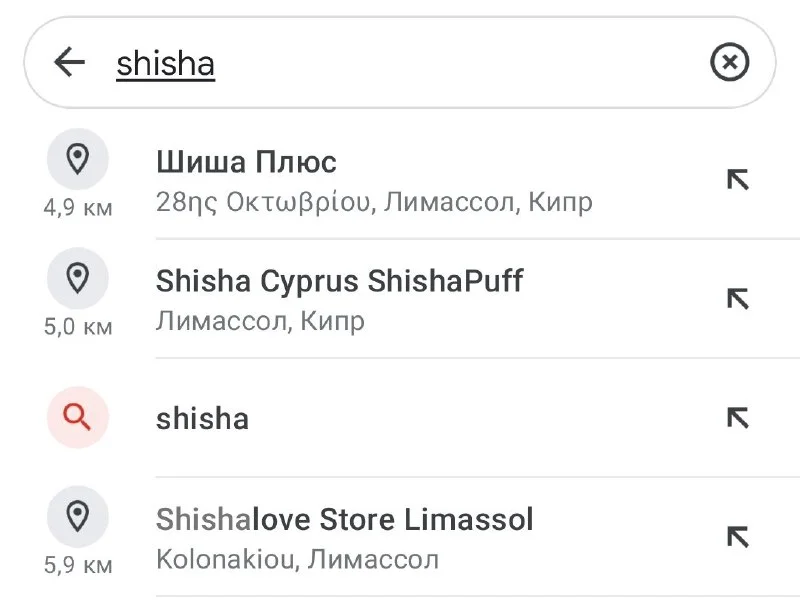Tap the back arrow in search bar
Image resolution: width=800 pixels, height=601 pixels.
point(69,63)
